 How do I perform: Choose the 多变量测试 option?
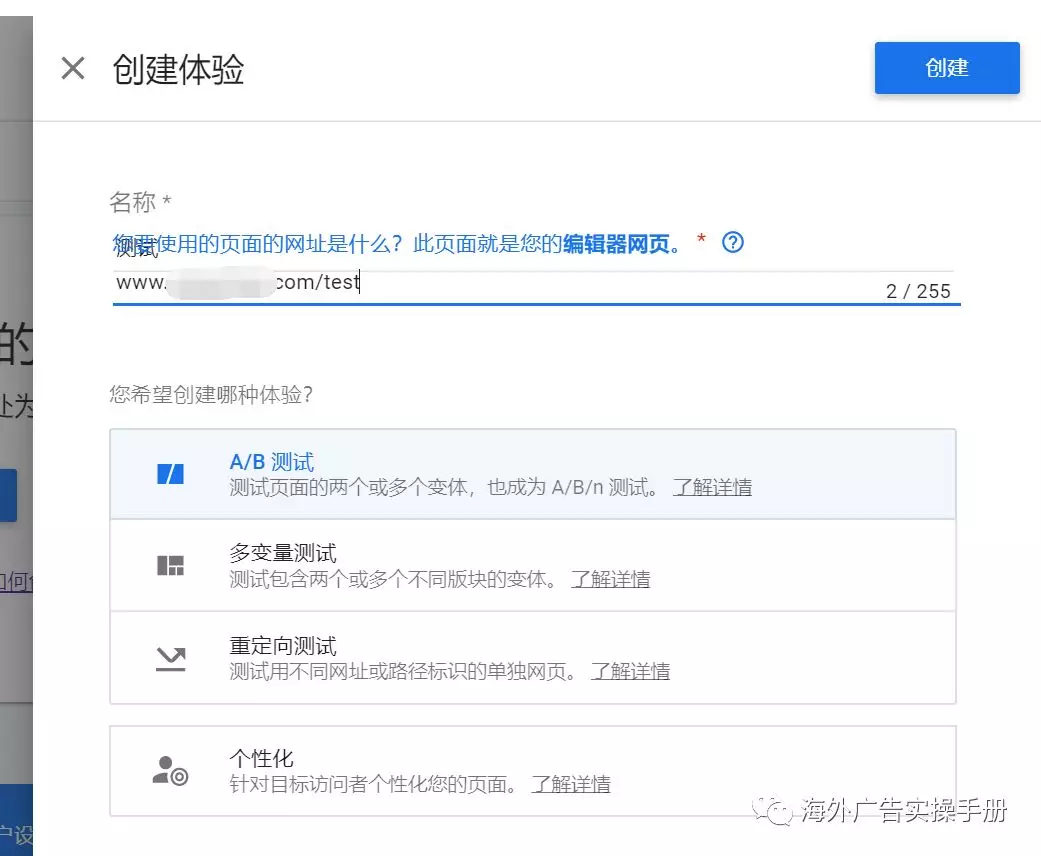coord(283,553)
